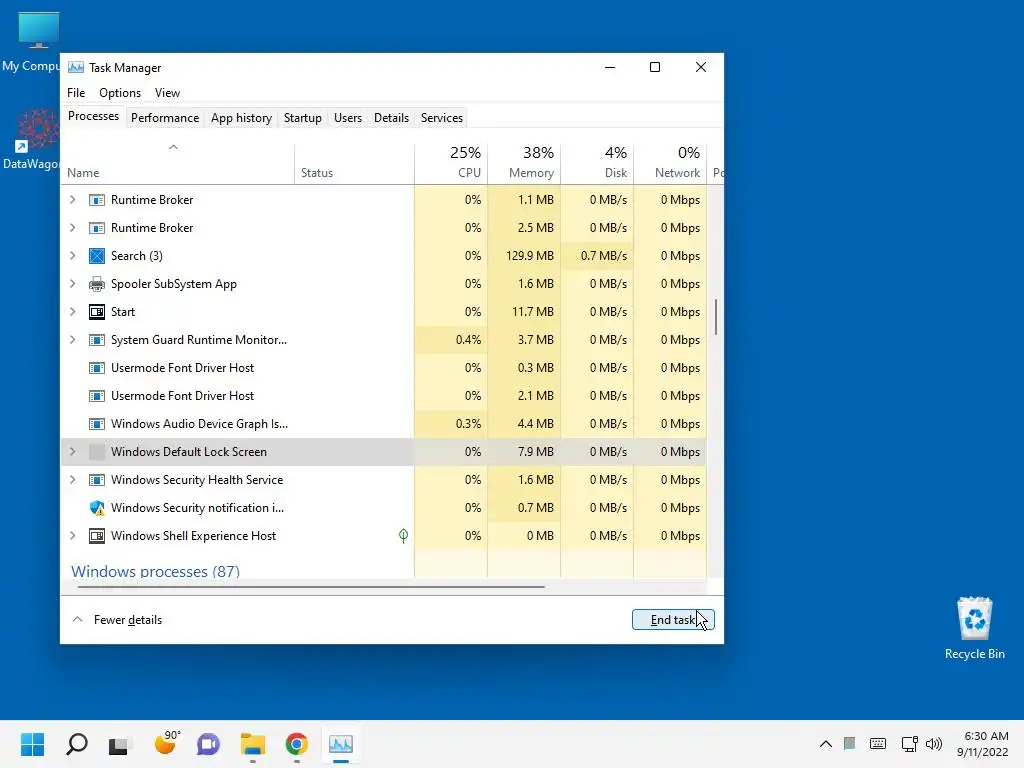Screen dimensions: 1024x768
Task: Expand Windows Shell Experience Host row
Action: [72, 536]
